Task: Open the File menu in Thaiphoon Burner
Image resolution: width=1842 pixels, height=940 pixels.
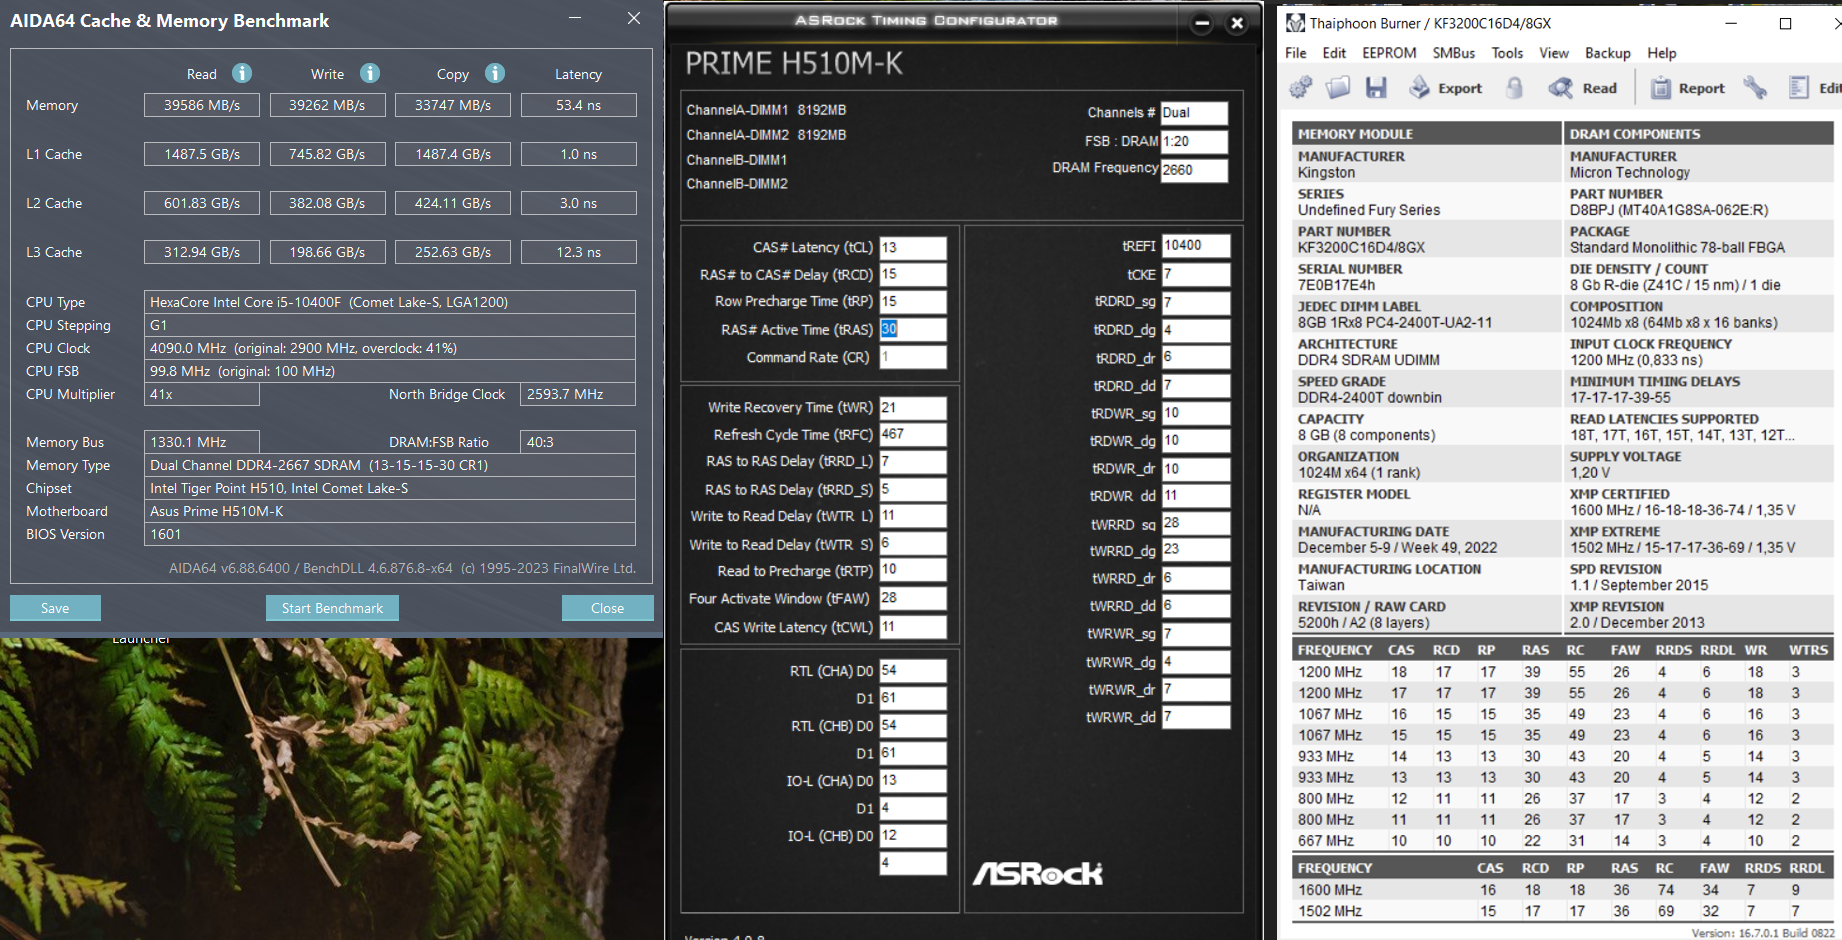Action: (1296, 53)
